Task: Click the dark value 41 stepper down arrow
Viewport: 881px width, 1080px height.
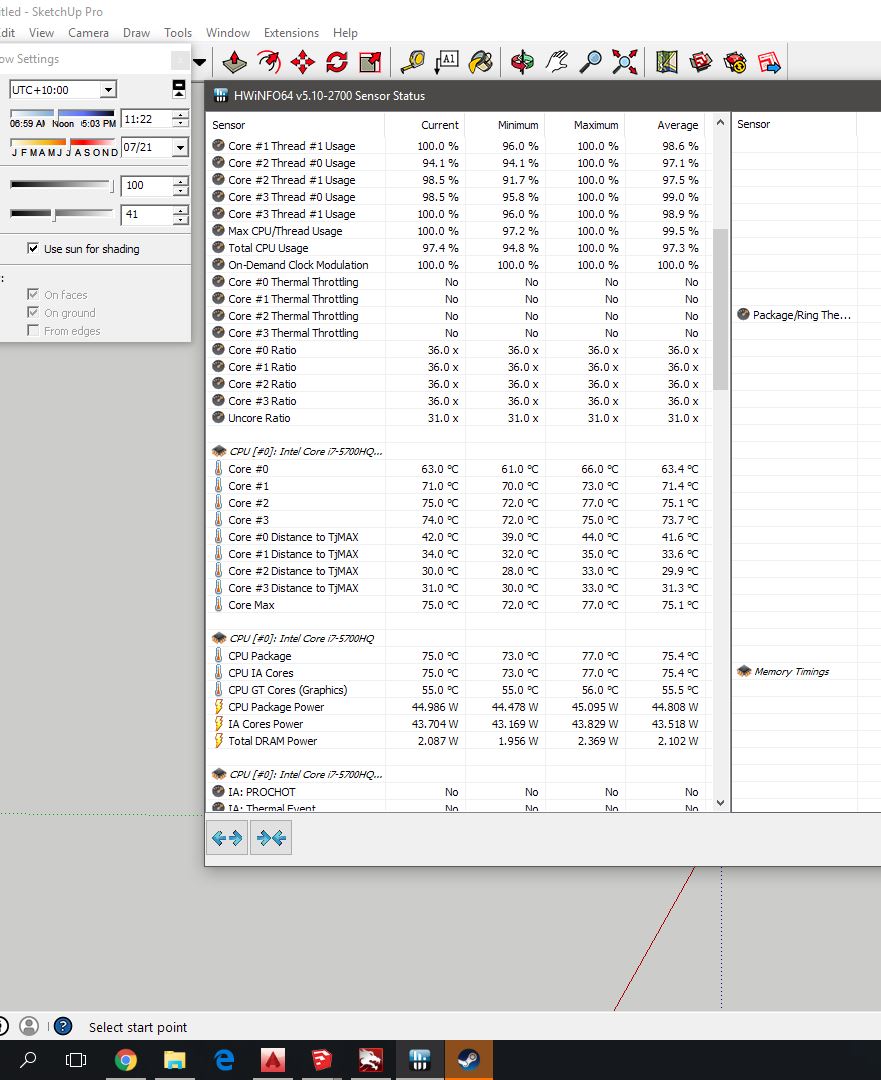Action: click(x=180, y=219)
